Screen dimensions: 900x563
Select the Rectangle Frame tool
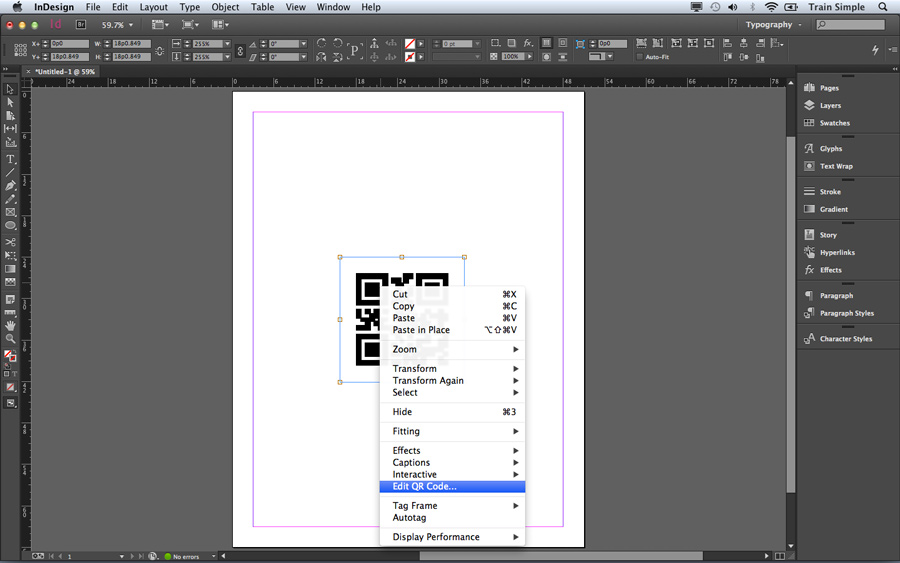pyautogui.click(x=10, y=212)
